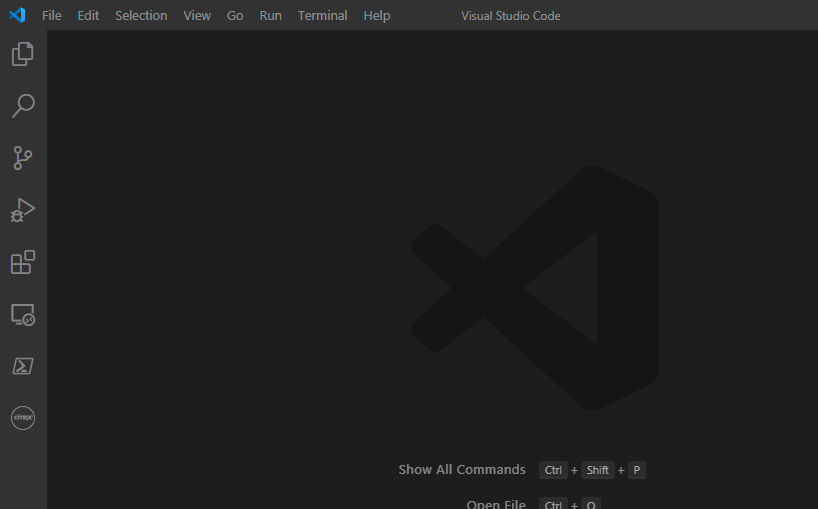Click the P key hint badge
818x509 pixels.
click(x=636, y=470)
